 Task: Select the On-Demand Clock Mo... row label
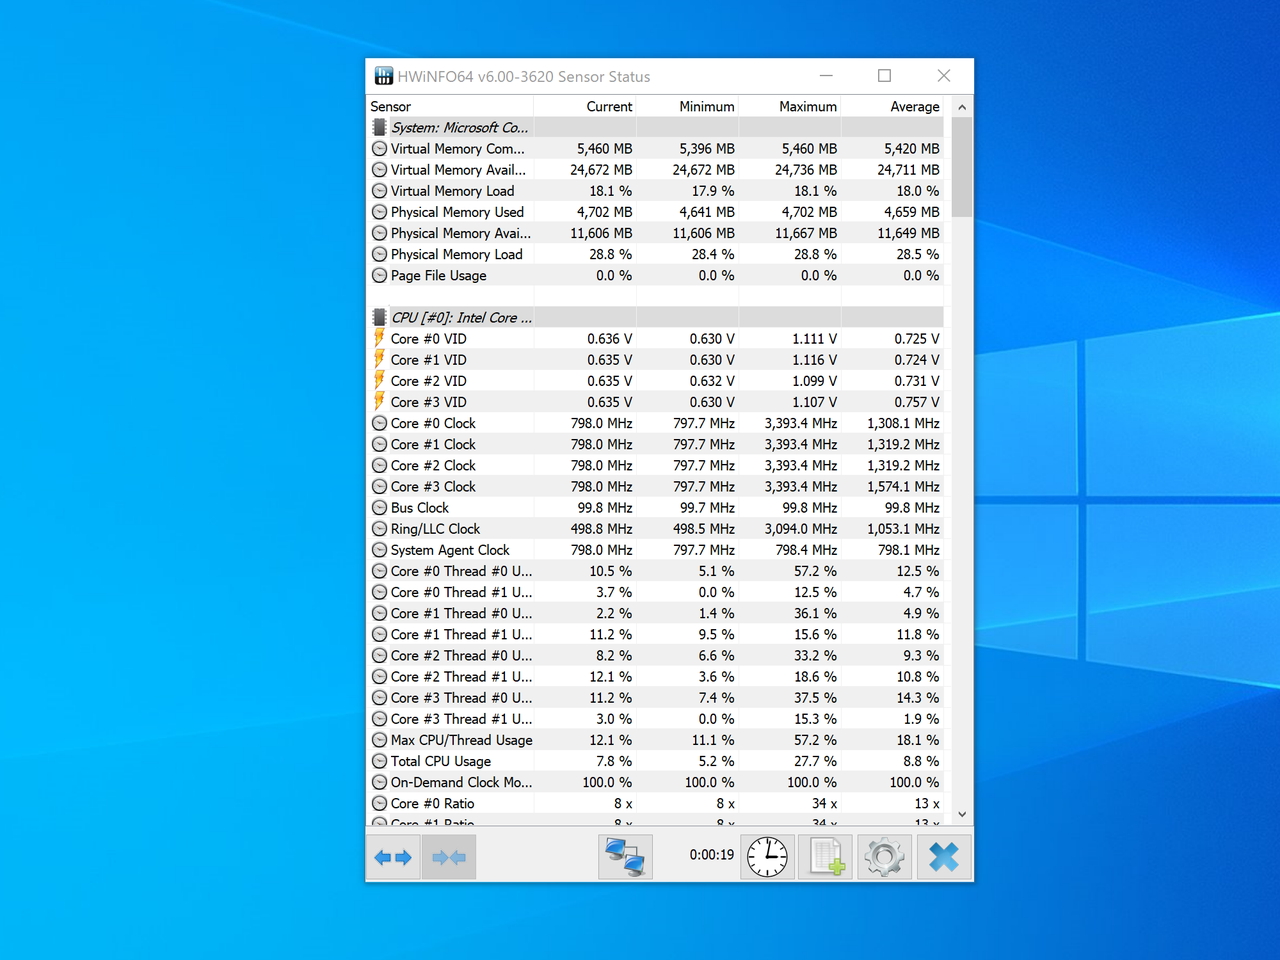tap(461, 782)
